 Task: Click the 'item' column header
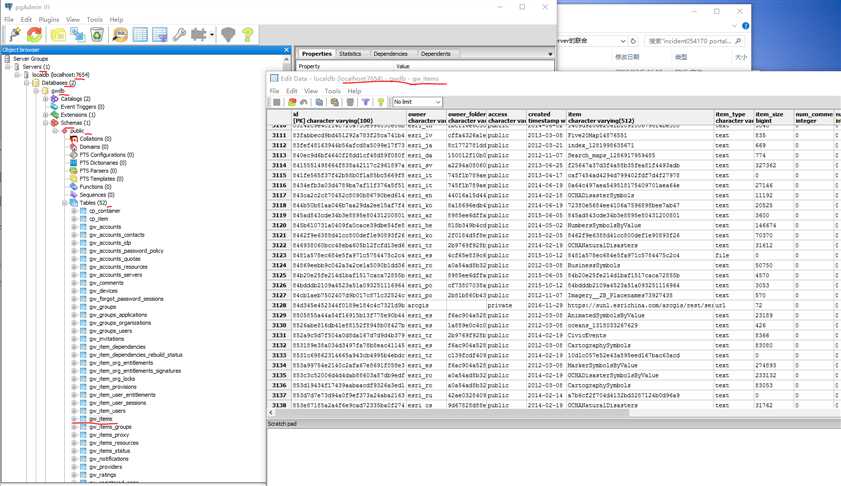[x=640, y=117]
